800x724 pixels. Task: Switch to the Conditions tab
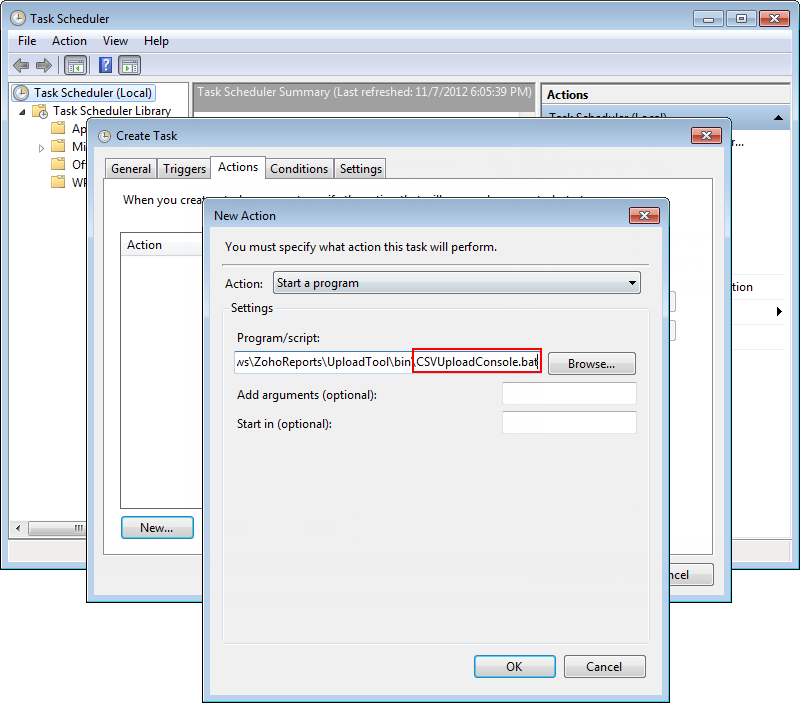tap(299, 169)
